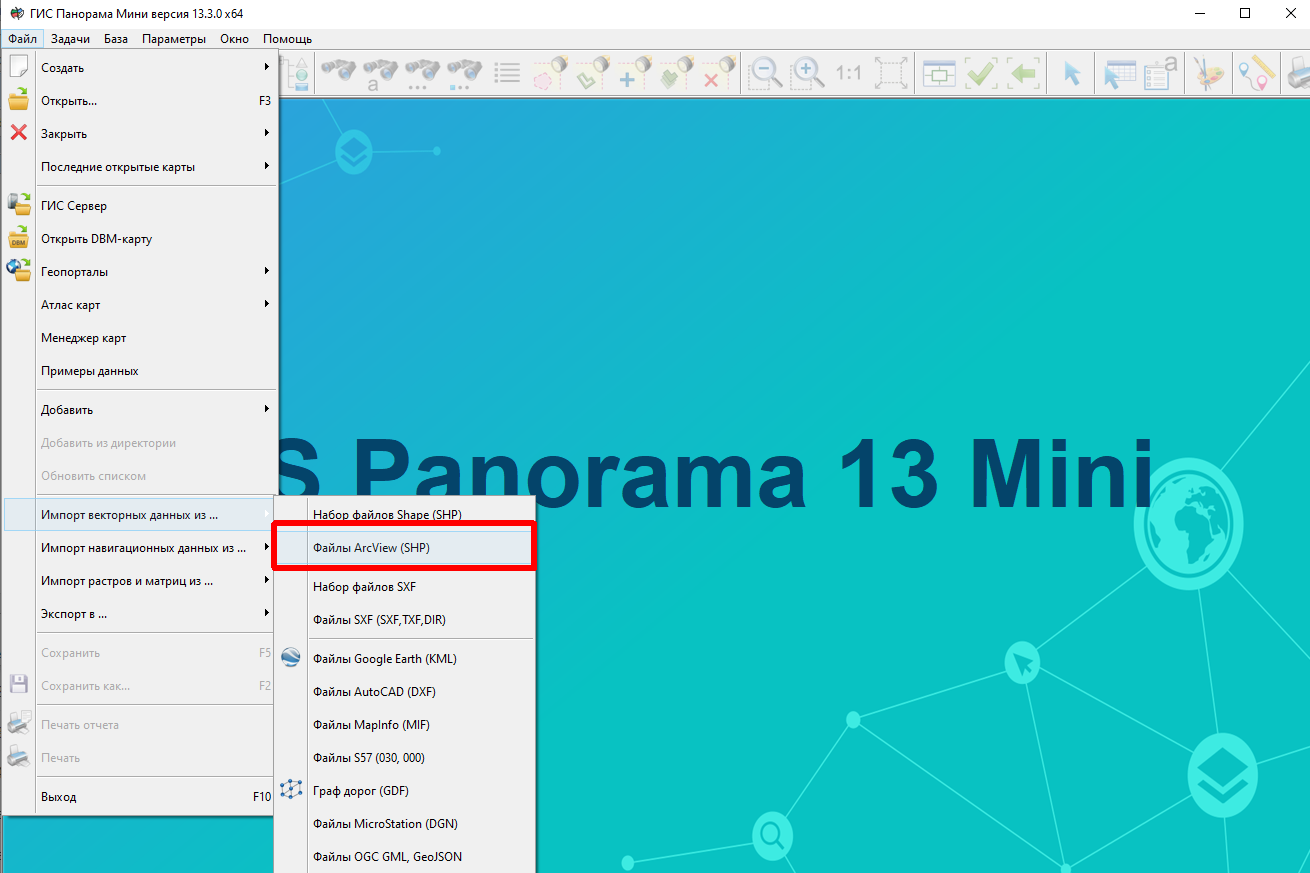Viewport: 1310px width, 873px height.
Task: Choose Файлы MapInfo (MIF)
Action: pos(404,725)
